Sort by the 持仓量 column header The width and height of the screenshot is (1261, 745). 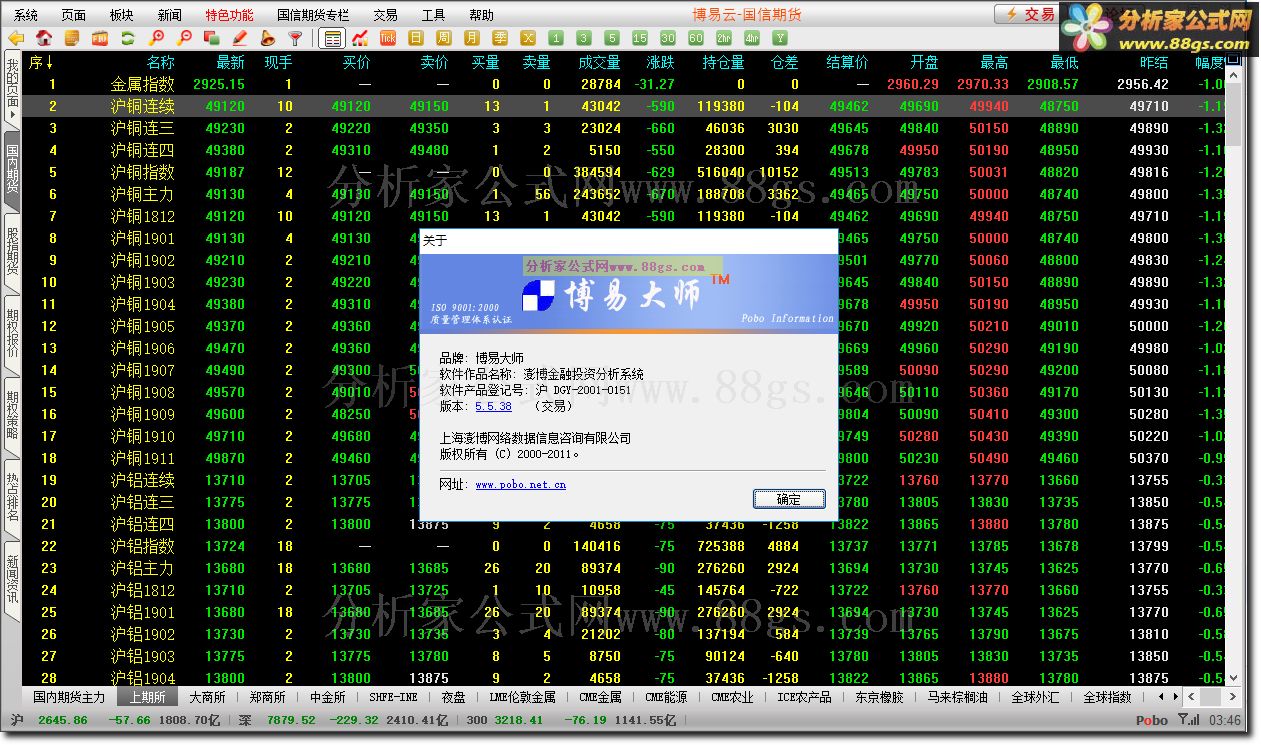pyautogui.click(x=723, y=62)
